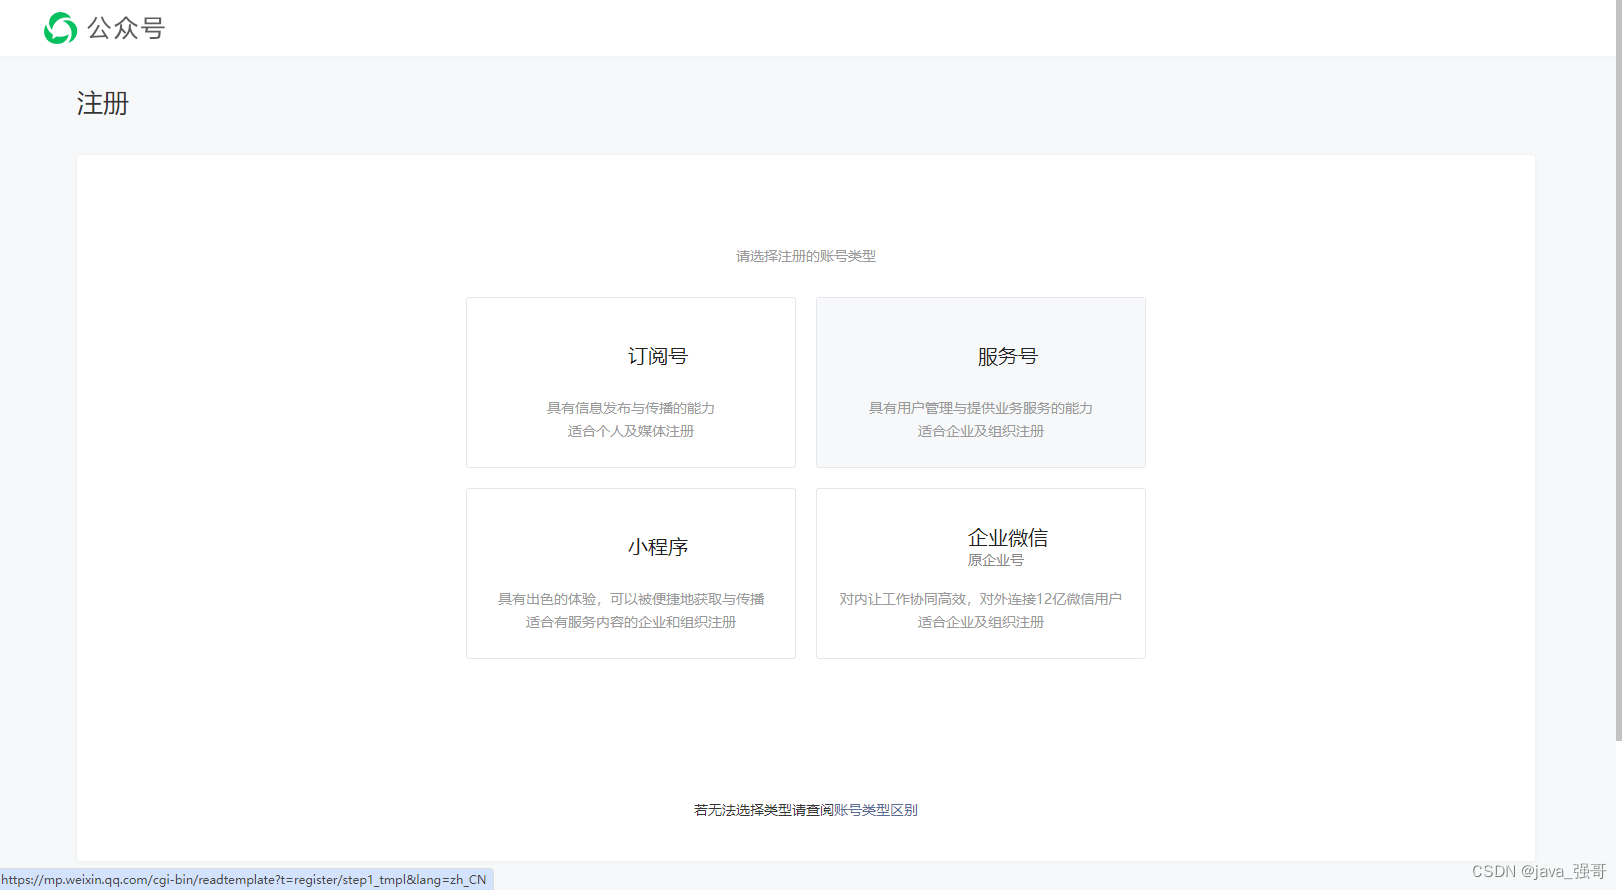The height and width of the screenshot is (890, 1622).
Task: Click the green WeChat Official Account logo icon
Action: pyautogui.click(x=60, y=28)
